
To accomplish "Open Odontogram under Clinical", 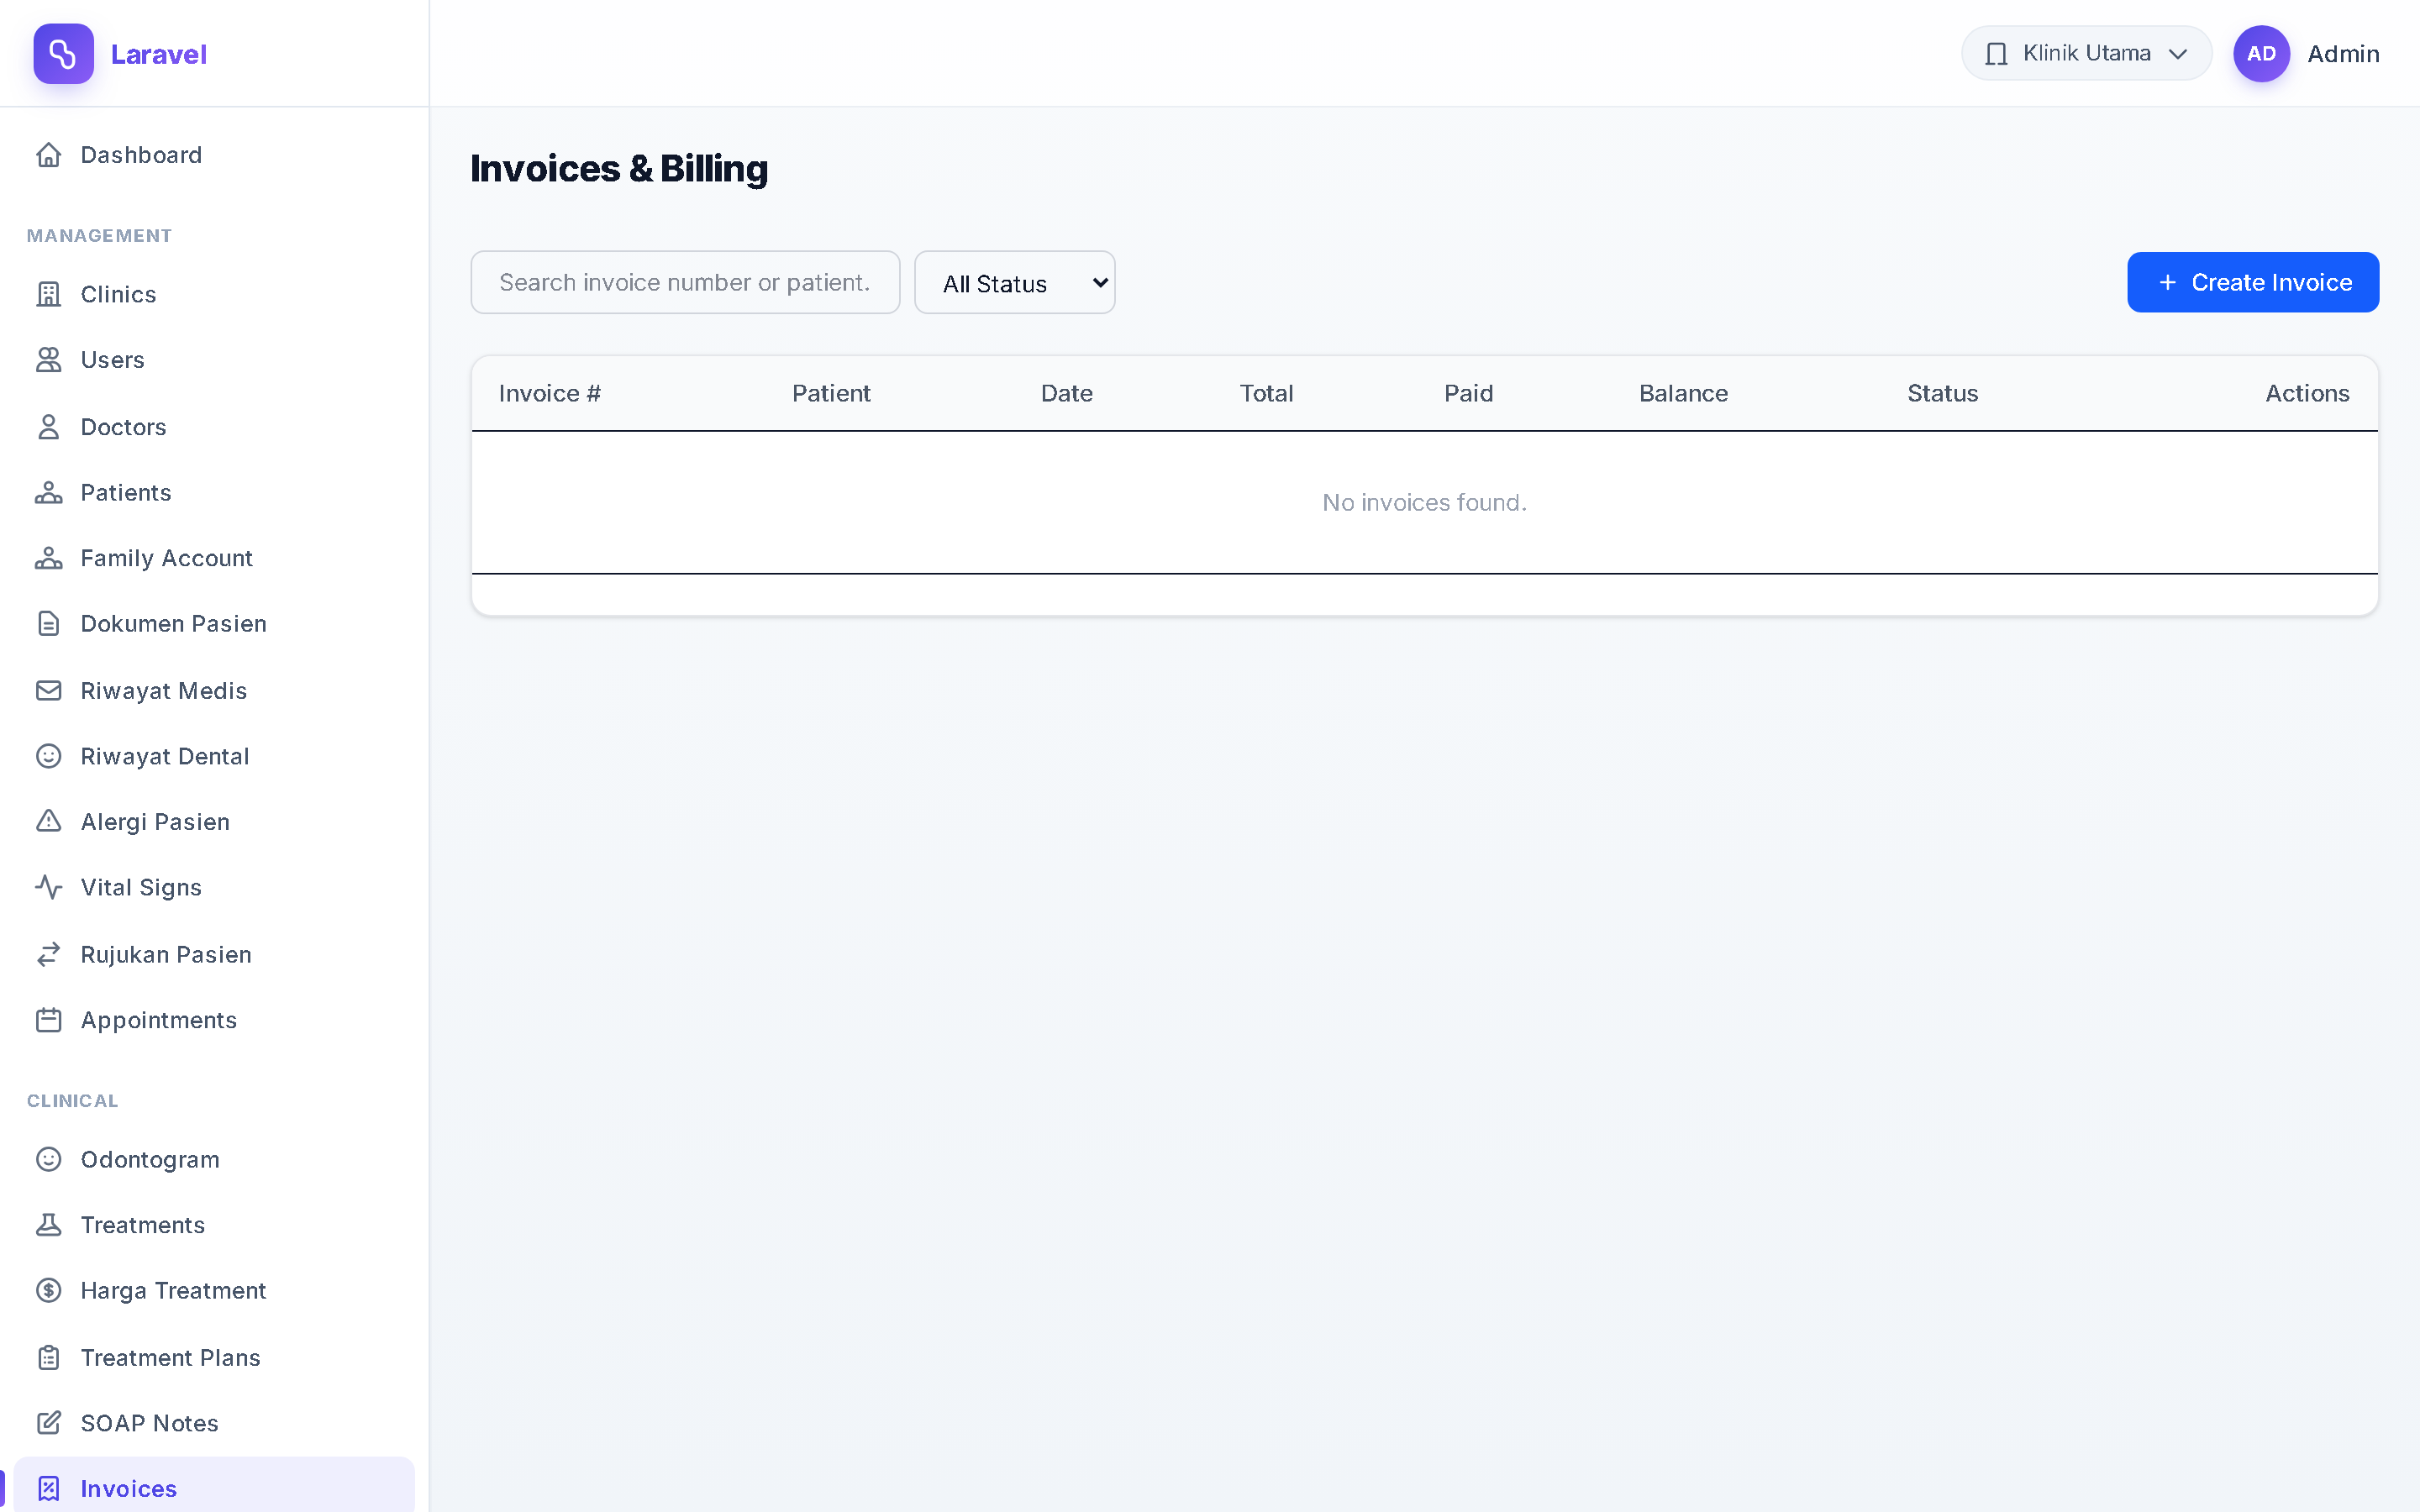I will pos(214,1159).
